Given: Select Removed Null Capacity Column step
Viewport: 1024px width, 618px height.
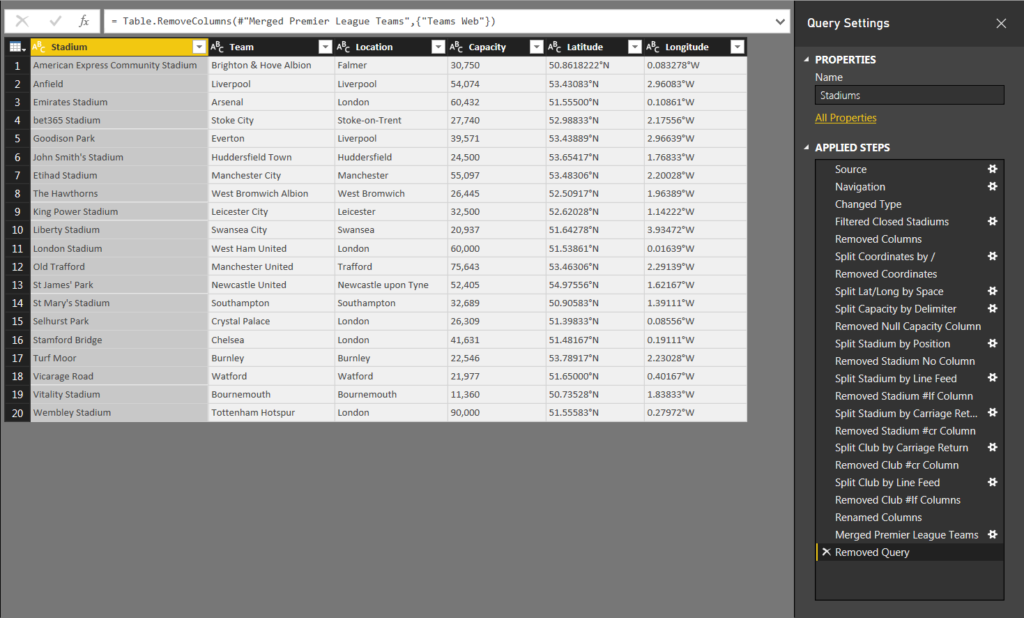Looking at the screenshot, I should click(909, 326).
